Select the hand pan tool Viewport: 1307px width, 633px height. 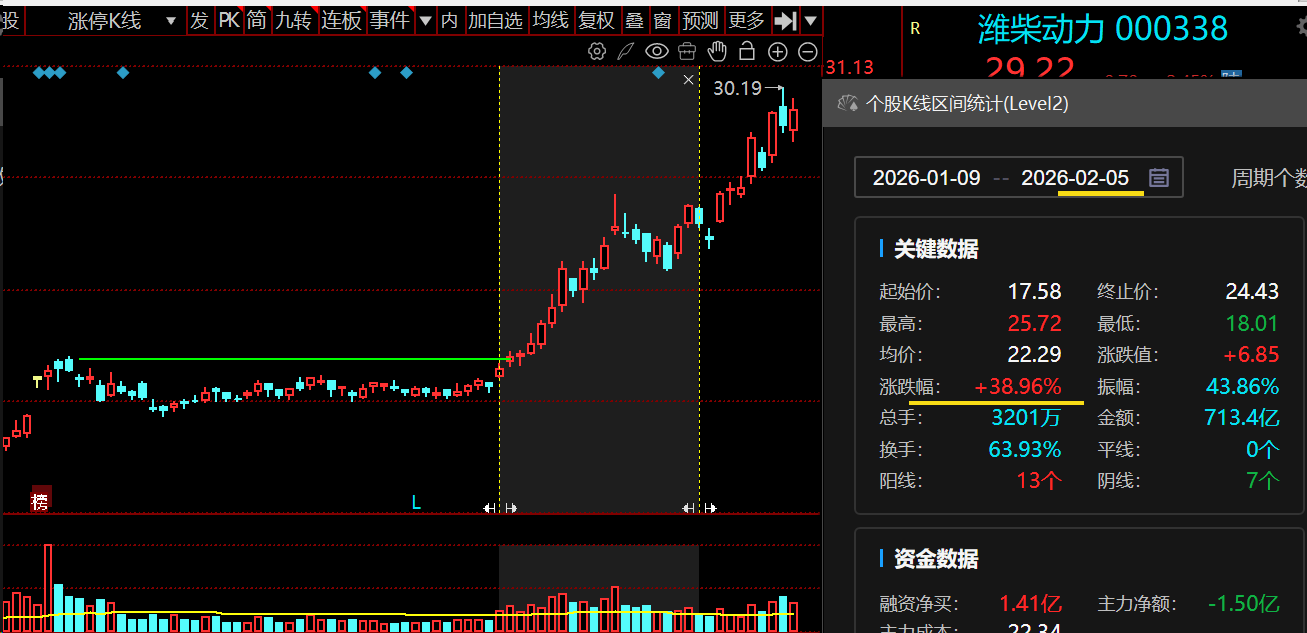coord(716,51)
